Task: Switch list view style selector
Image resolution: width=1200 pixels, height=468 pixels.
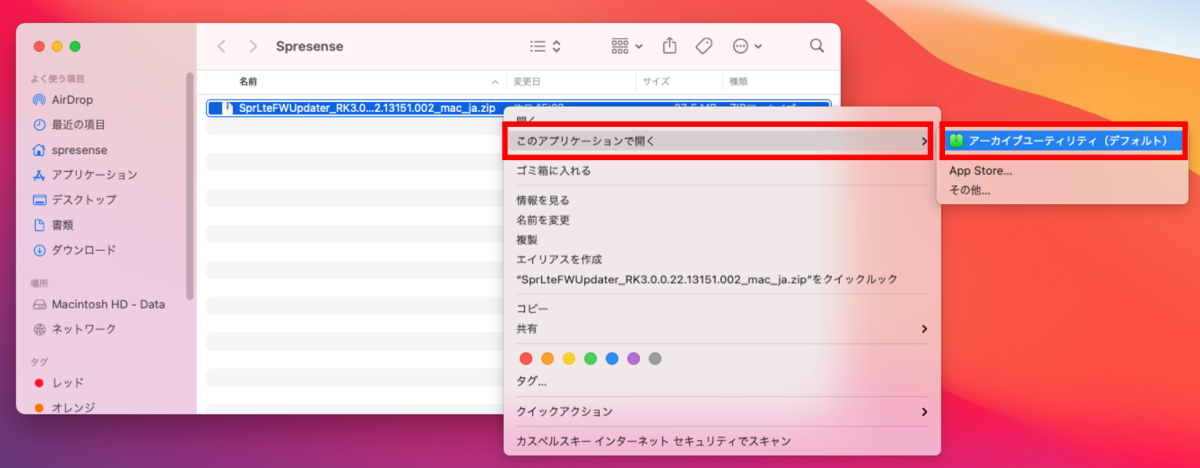Action: 545,46
